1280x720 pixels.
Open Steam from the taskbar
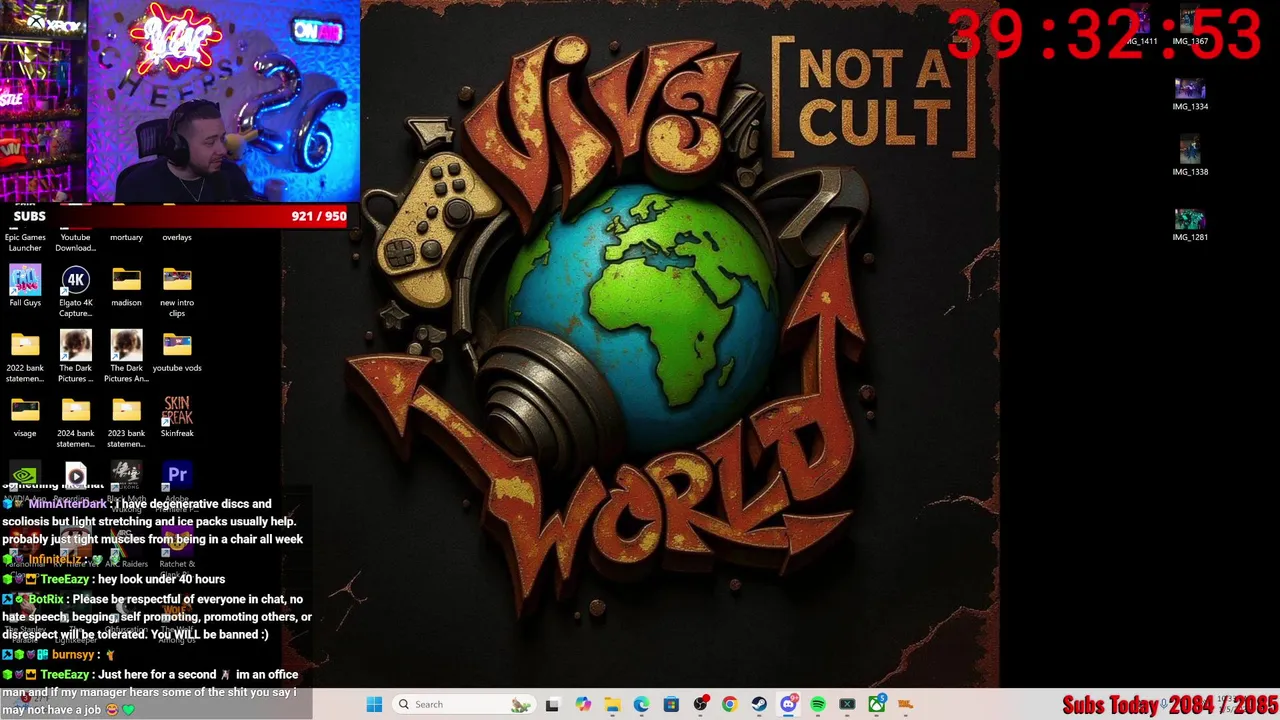tap(759, 704)
